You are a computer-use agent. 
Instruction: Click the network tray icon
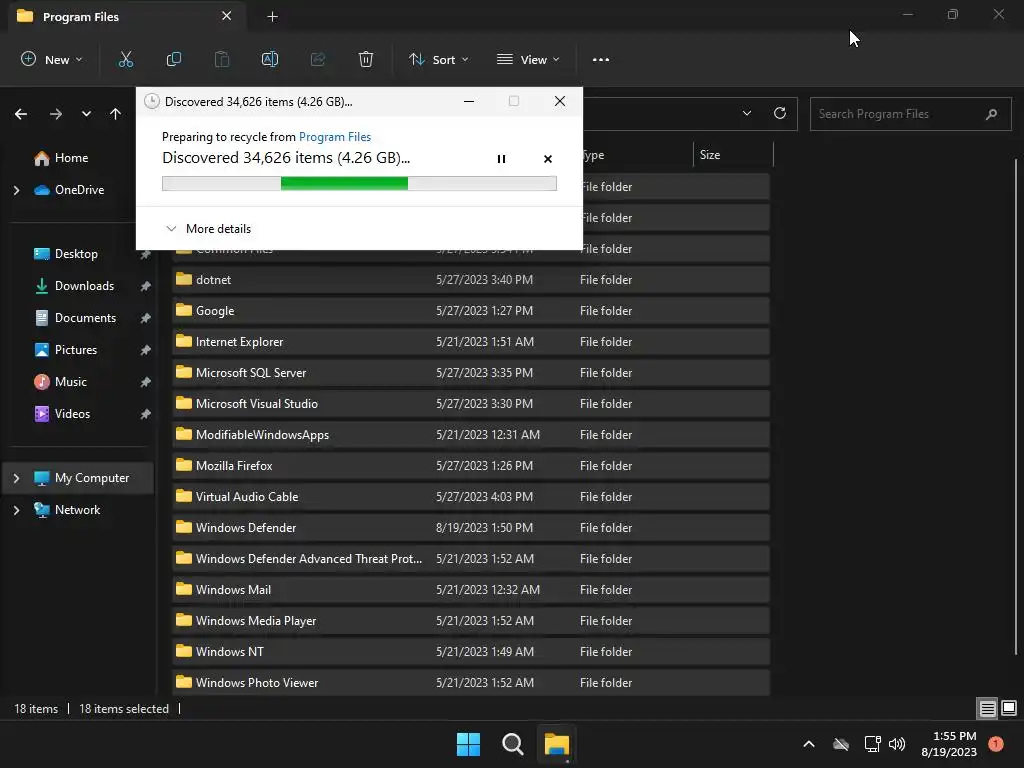click(872, 744)
